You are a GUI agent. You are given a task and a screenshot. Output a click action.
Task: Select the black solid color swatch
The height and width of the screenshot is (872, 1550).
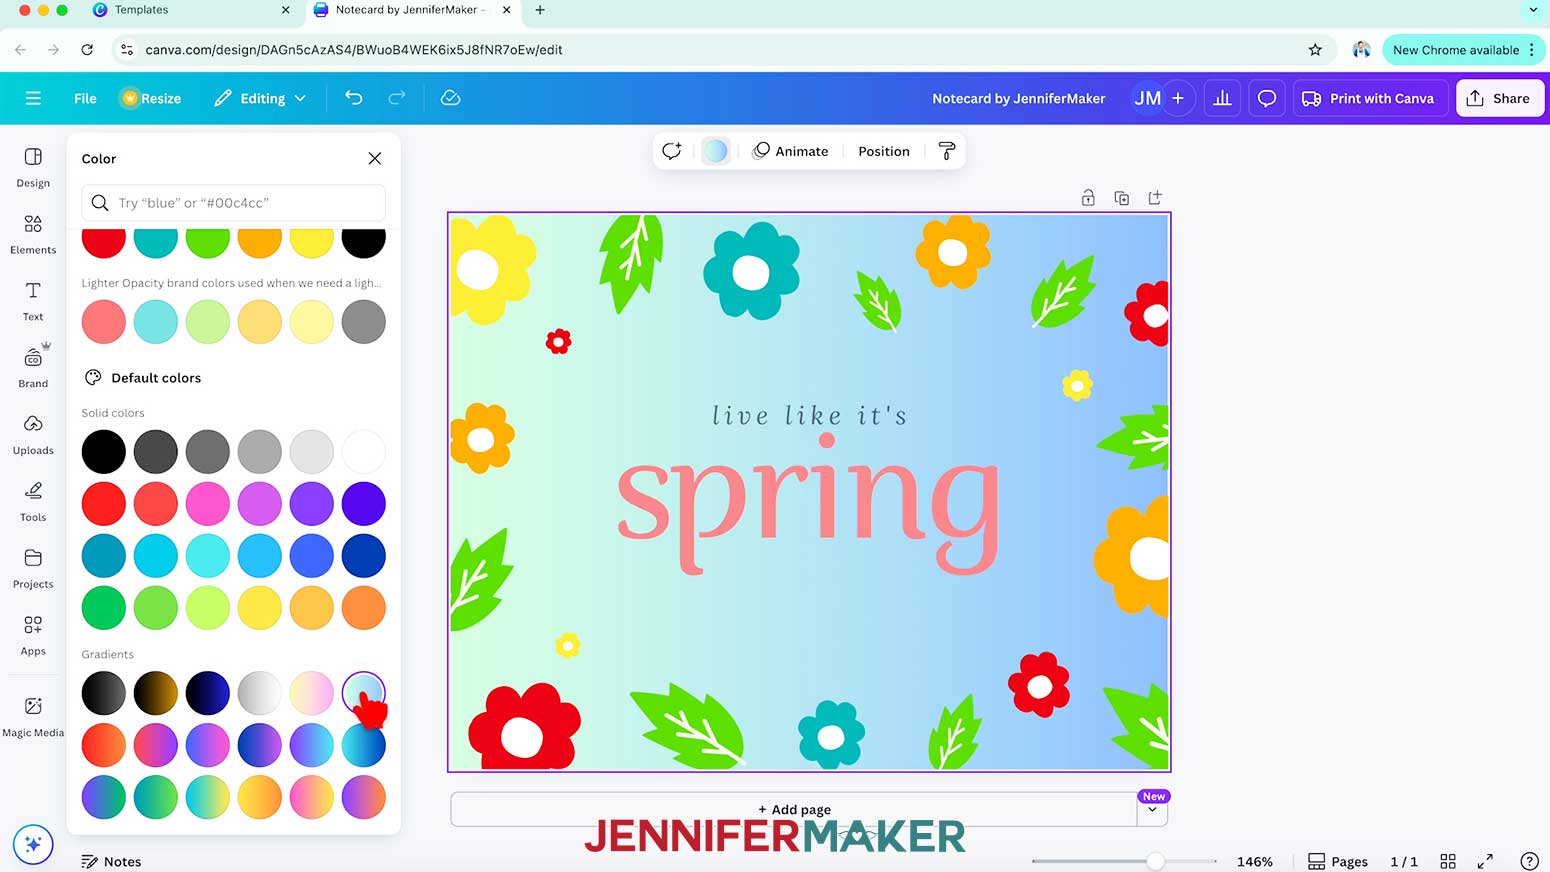pos(104,452)
